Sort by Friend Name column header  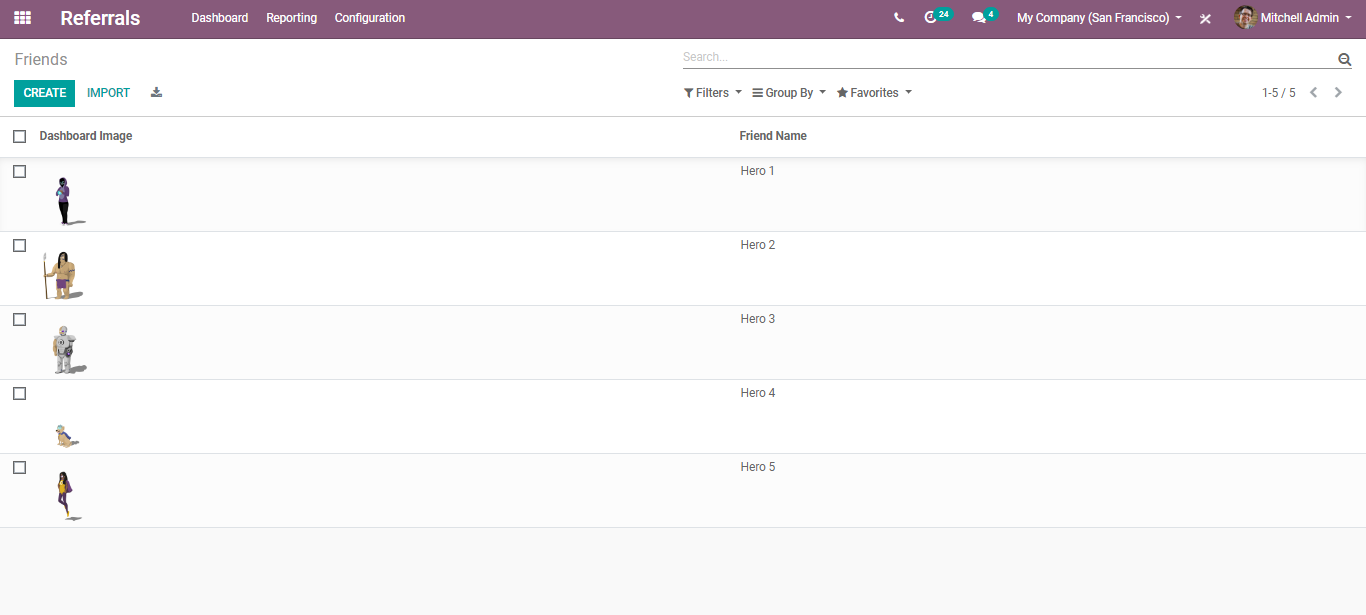pyautogui.click(x=773, y=136)
